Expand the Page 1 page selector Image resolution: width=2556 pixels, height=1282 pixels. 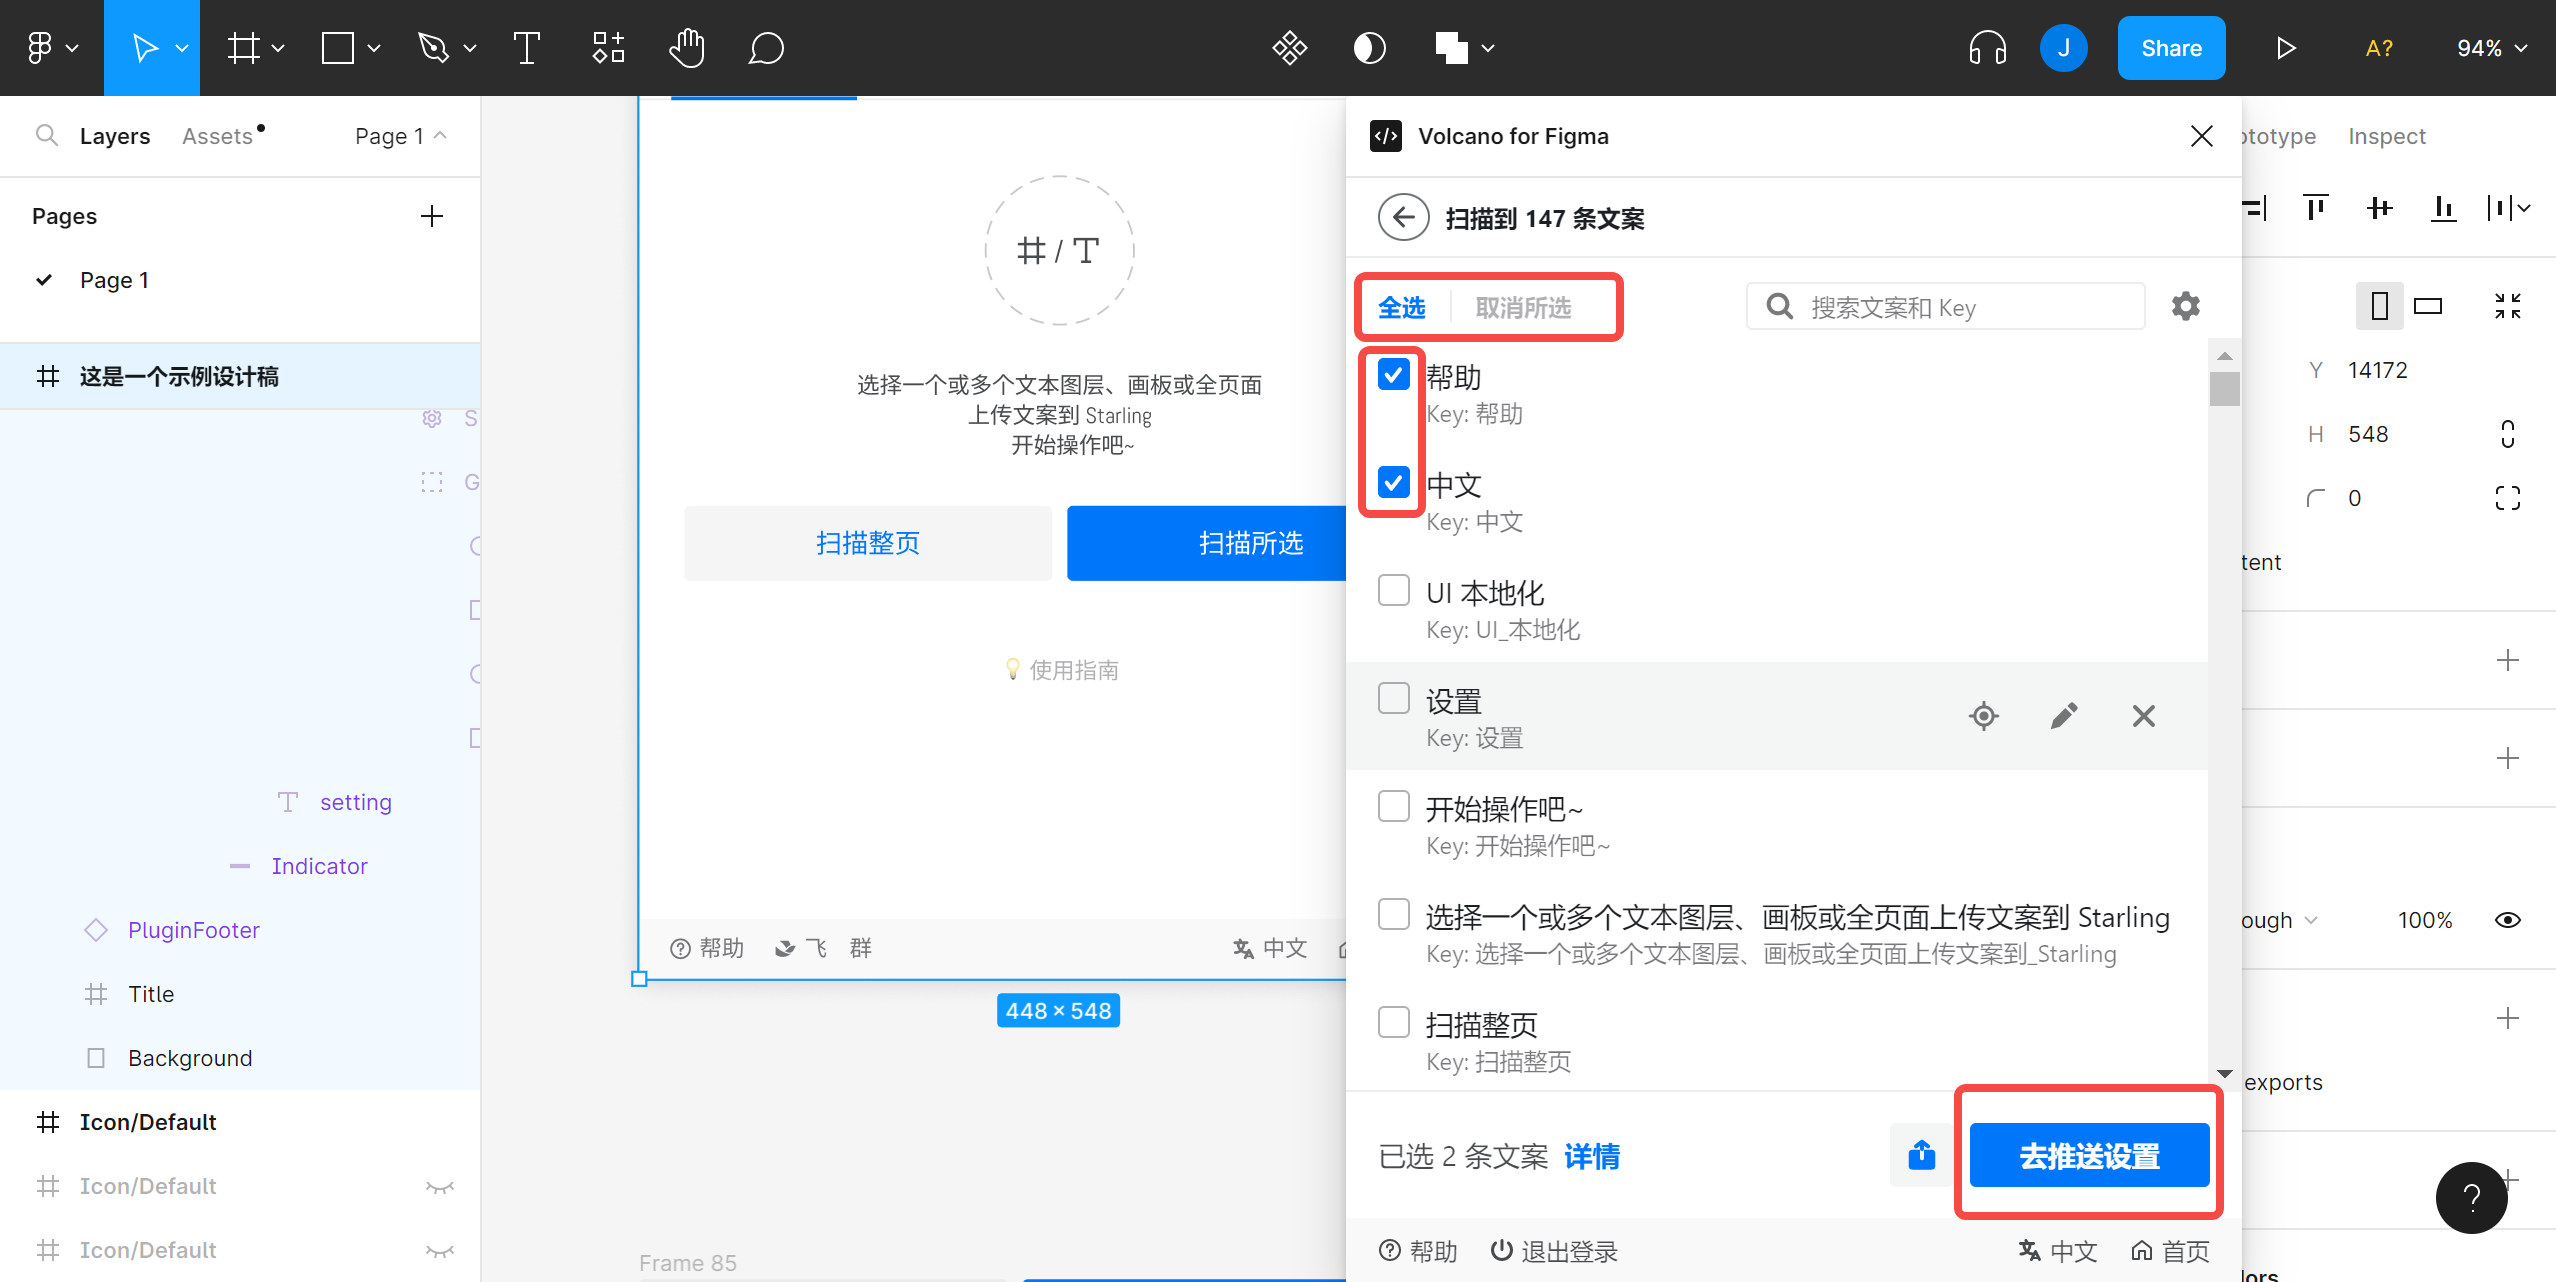coord(400,136)
